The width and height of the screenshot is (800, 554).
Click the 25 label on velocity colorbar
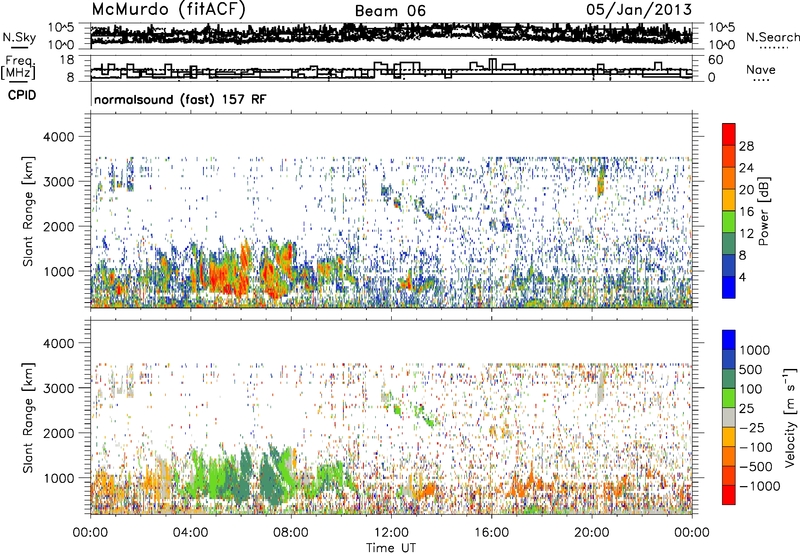point(747,408)
